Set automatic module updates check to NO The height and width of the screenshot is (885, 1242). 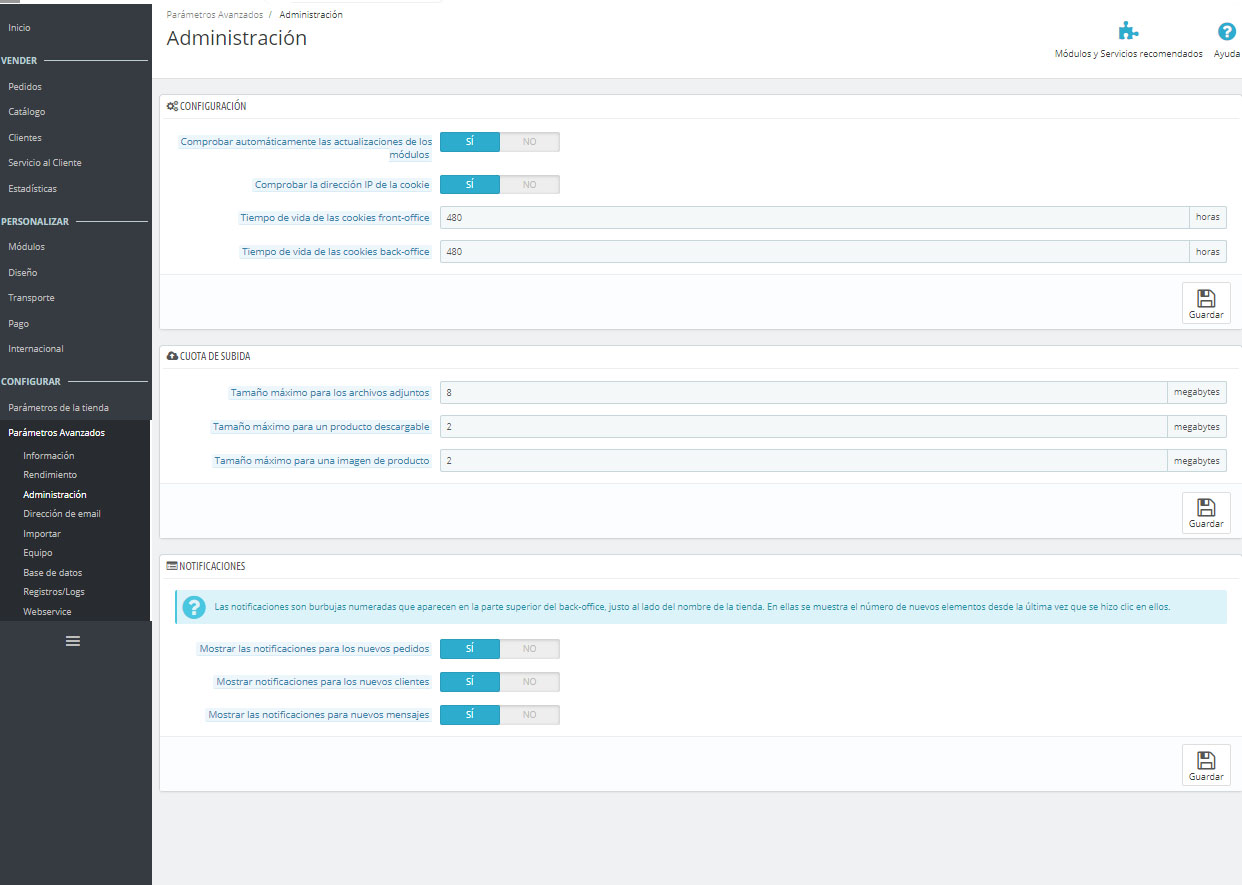[x=530, y=142]
